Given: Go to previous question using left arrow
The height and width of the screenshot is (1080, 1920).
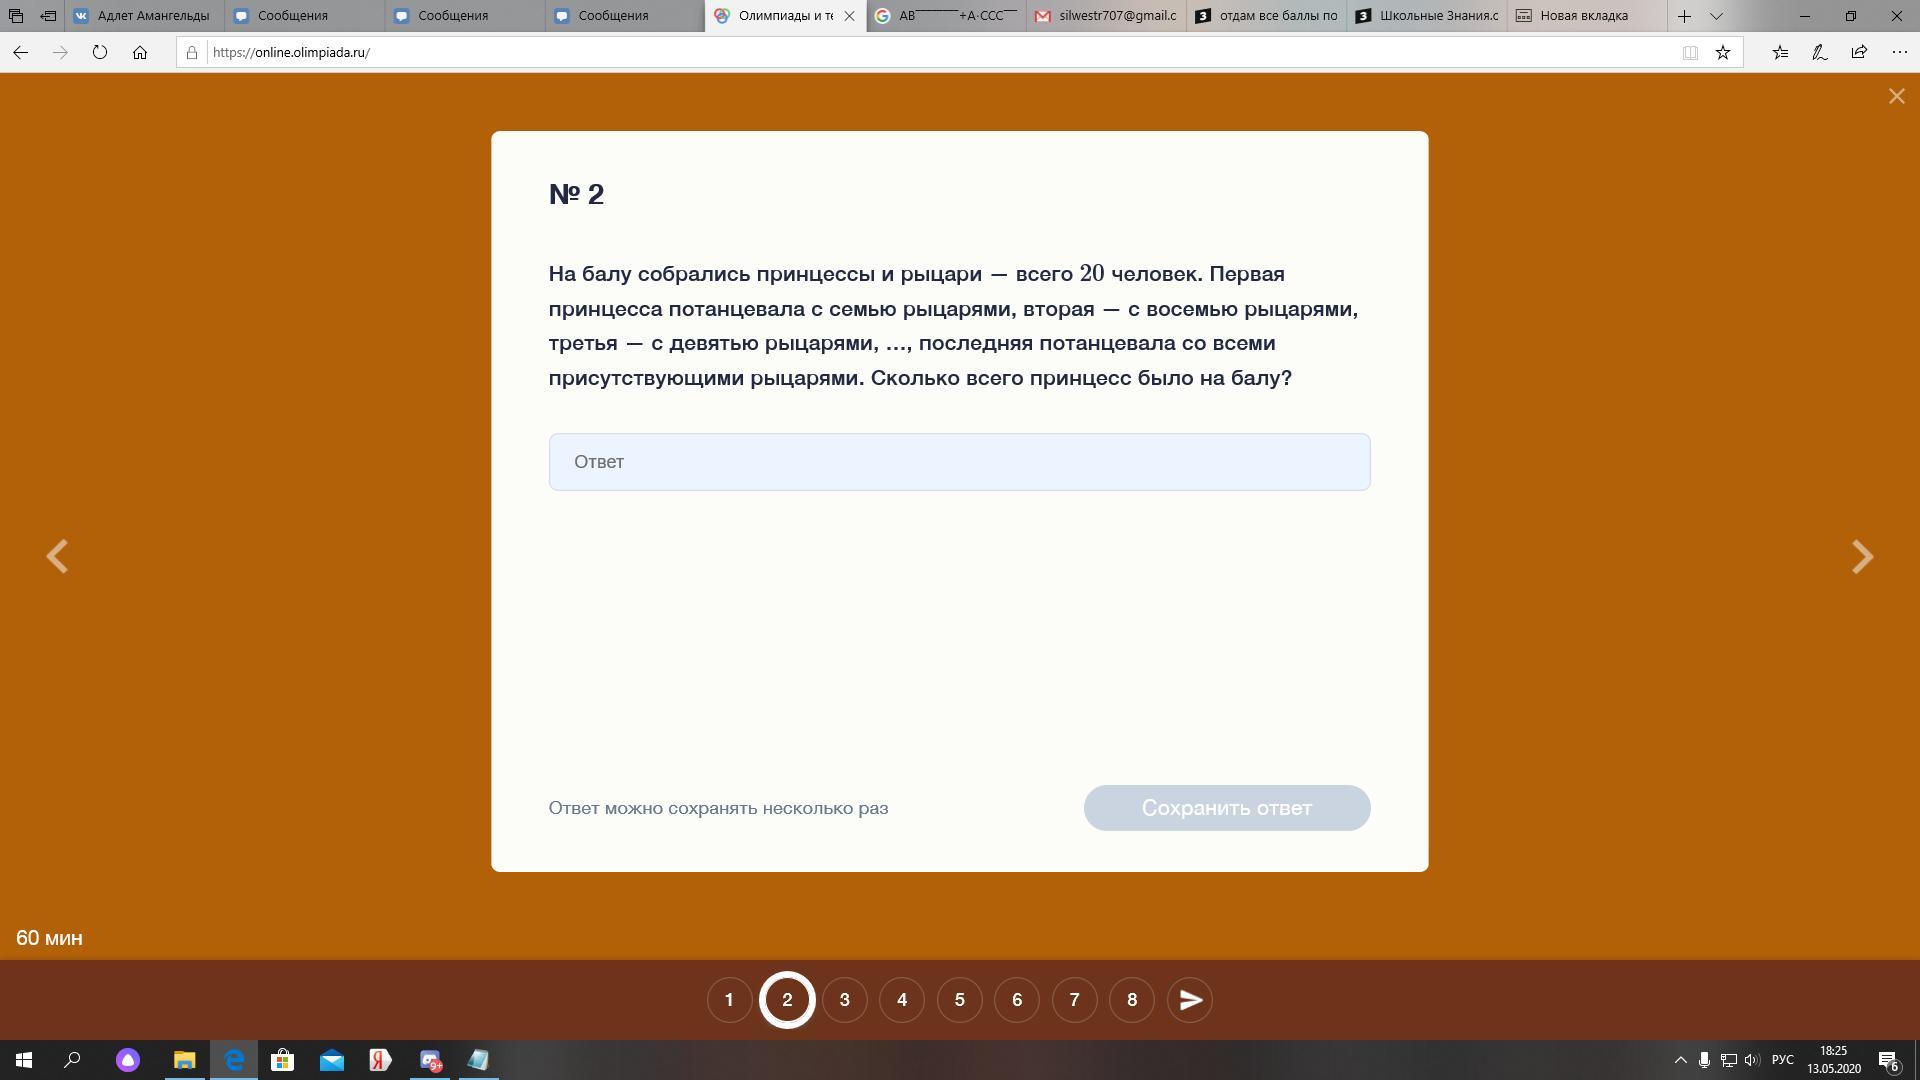Looking at the screenshot, I should coord(57,557).
